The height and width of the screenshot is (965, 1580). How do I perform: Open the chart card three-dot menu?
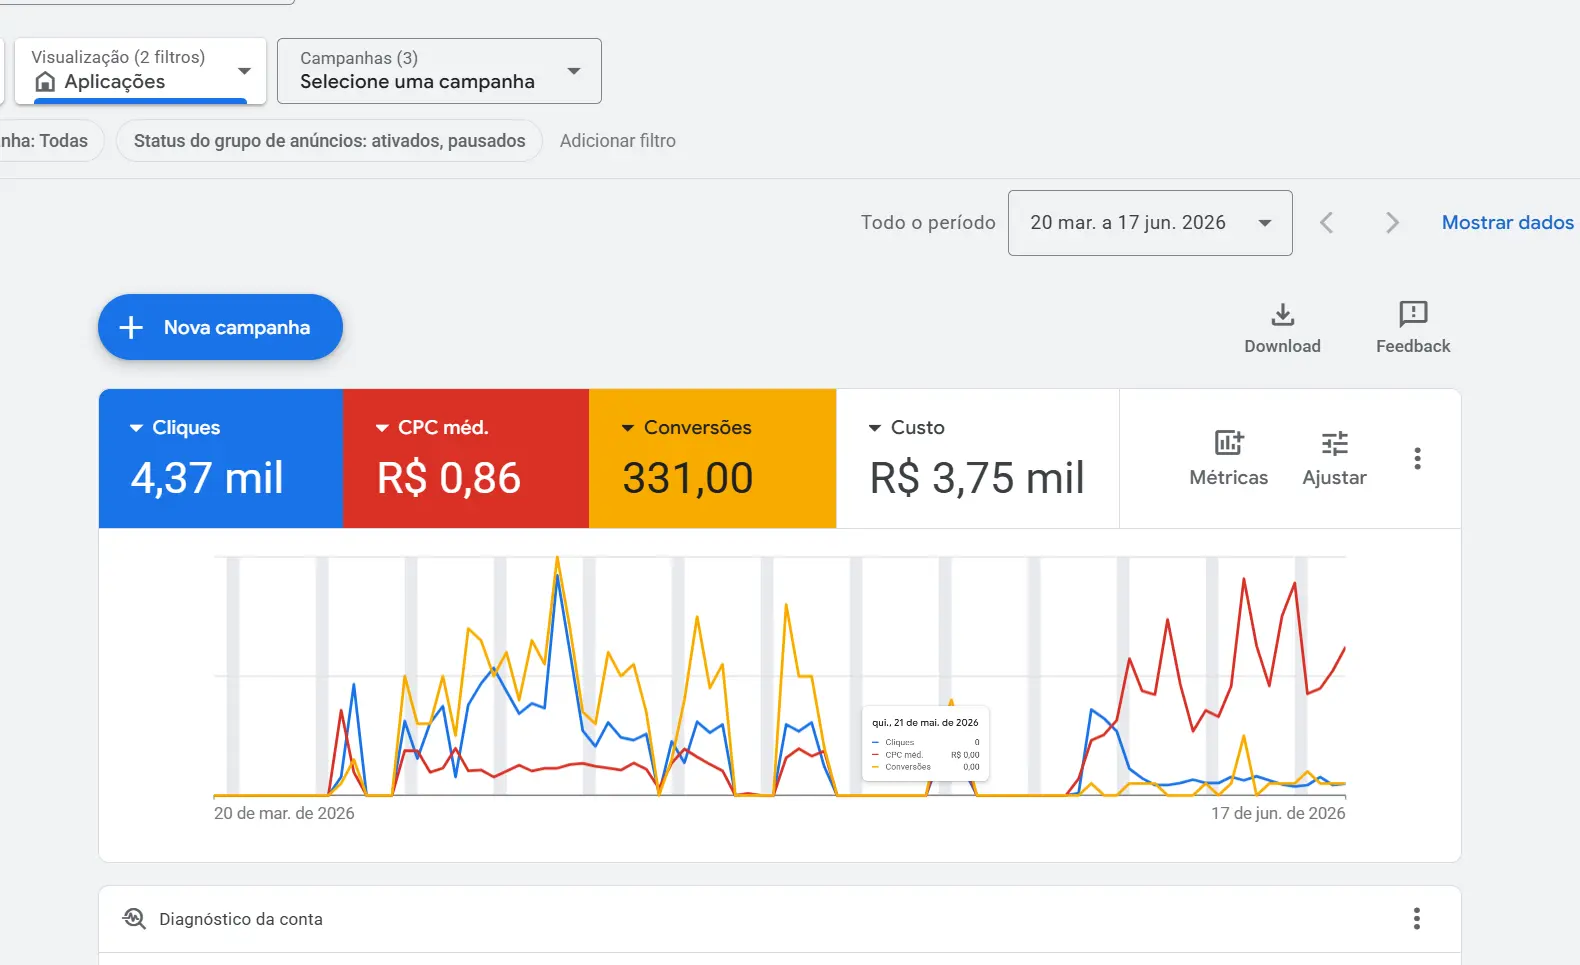[1417, 458]
